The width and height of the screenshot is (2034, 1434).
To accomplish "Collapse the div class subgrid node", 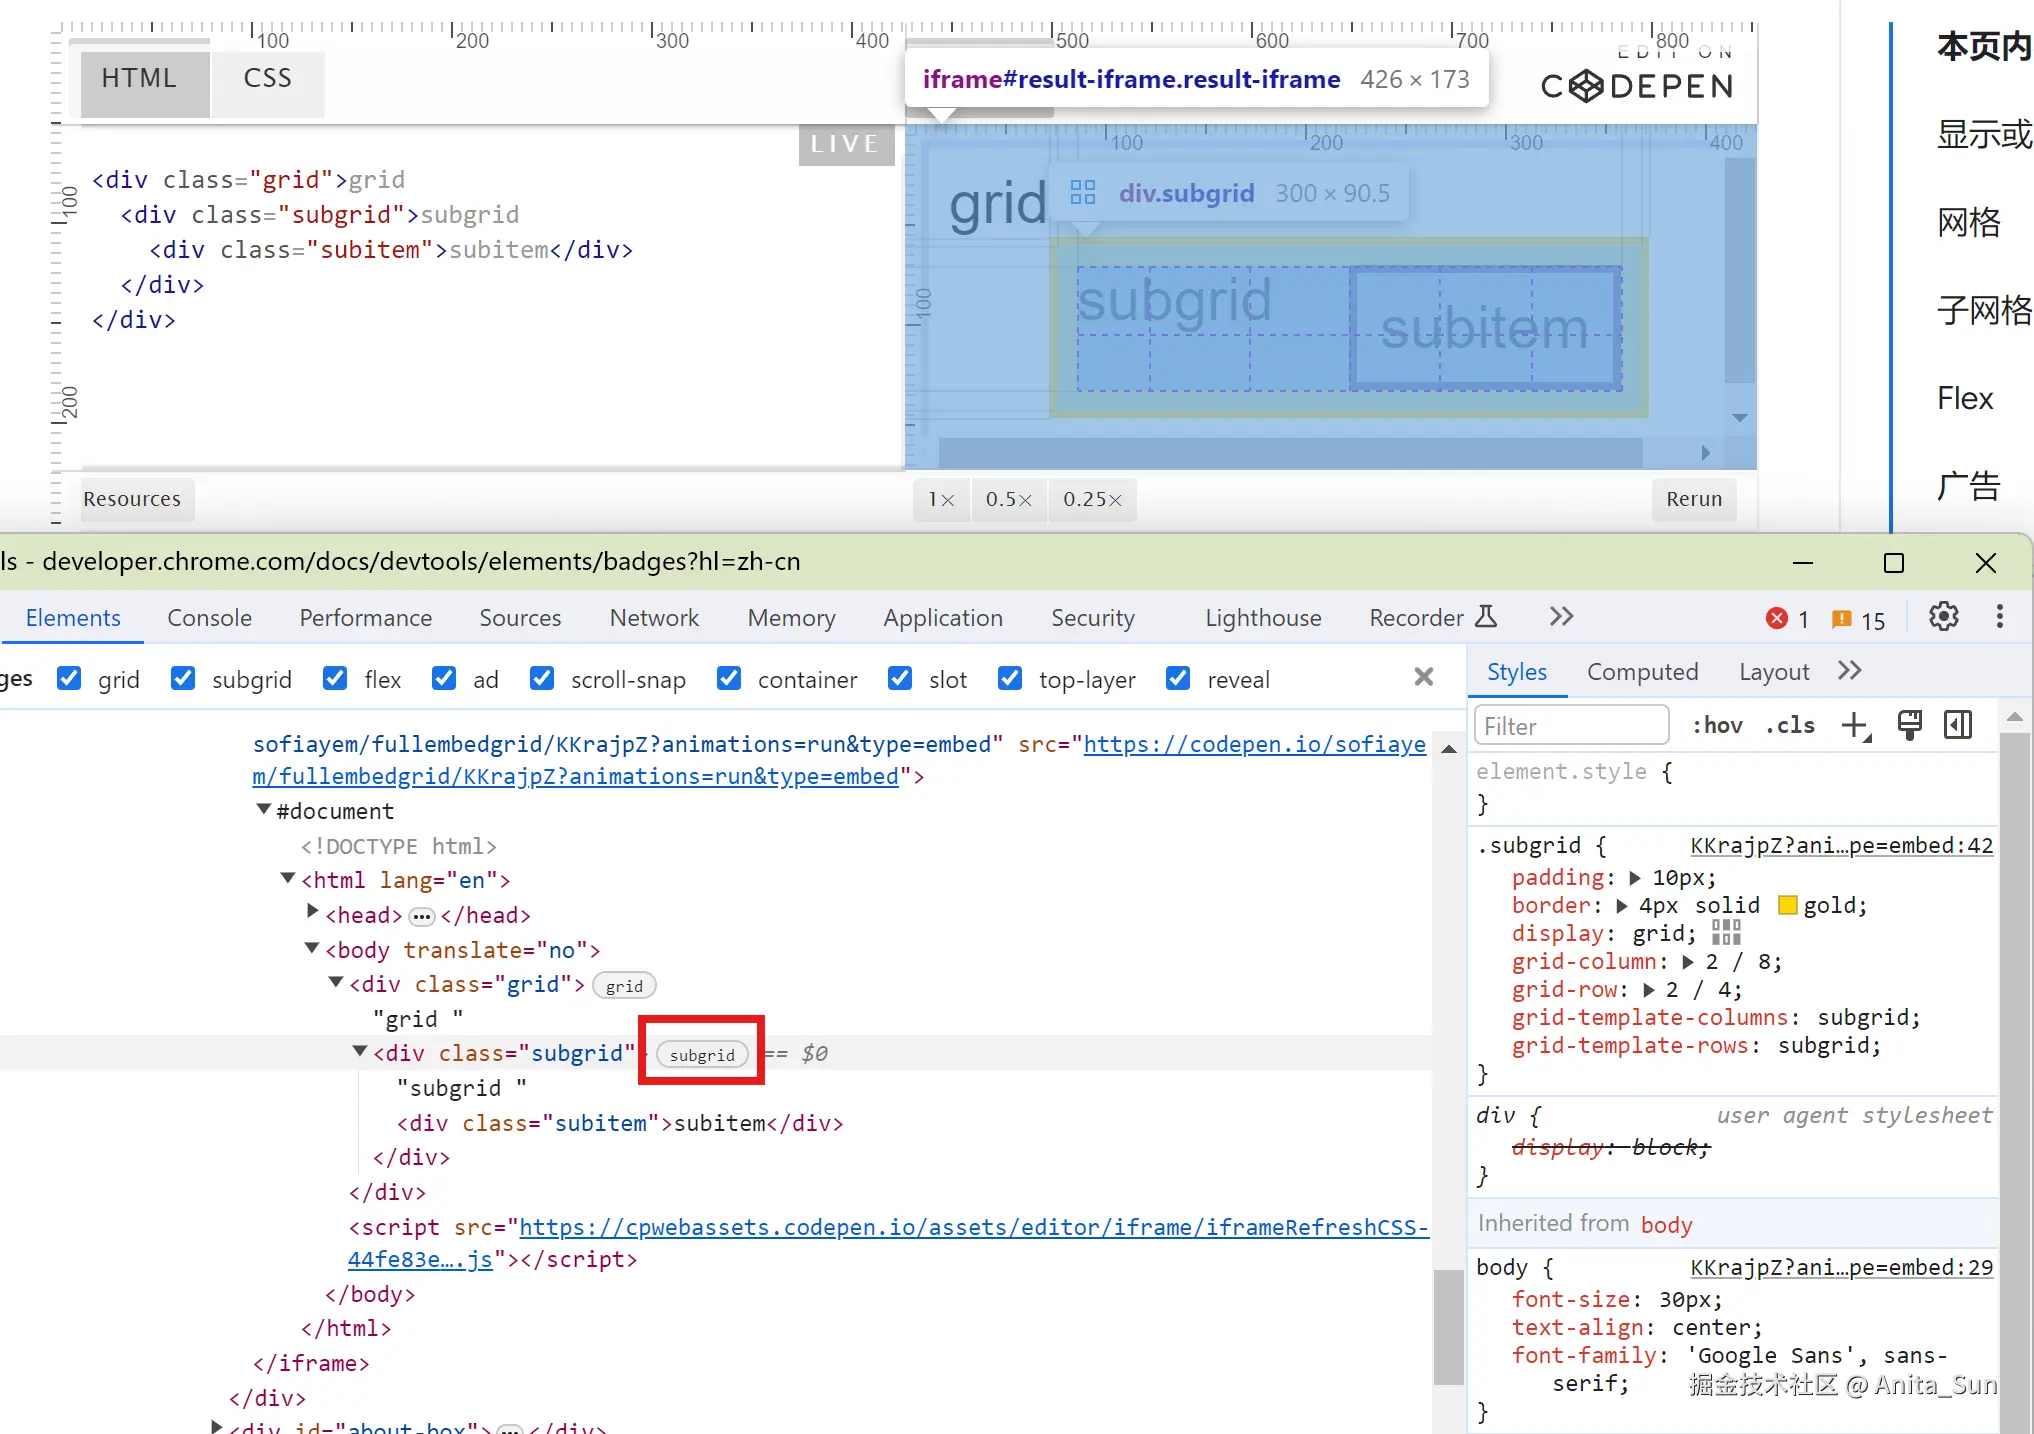I will 360,1051.
